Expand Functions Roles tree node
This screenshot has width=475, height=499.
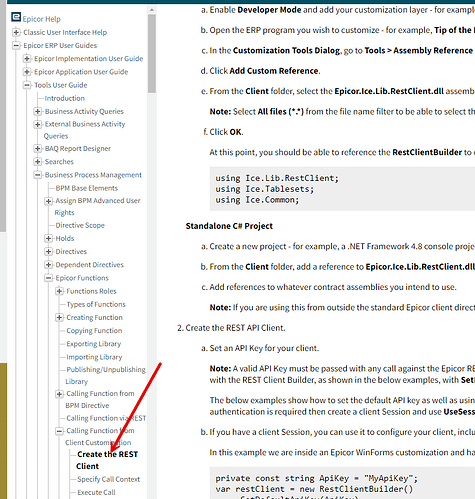tap(59, 291)
